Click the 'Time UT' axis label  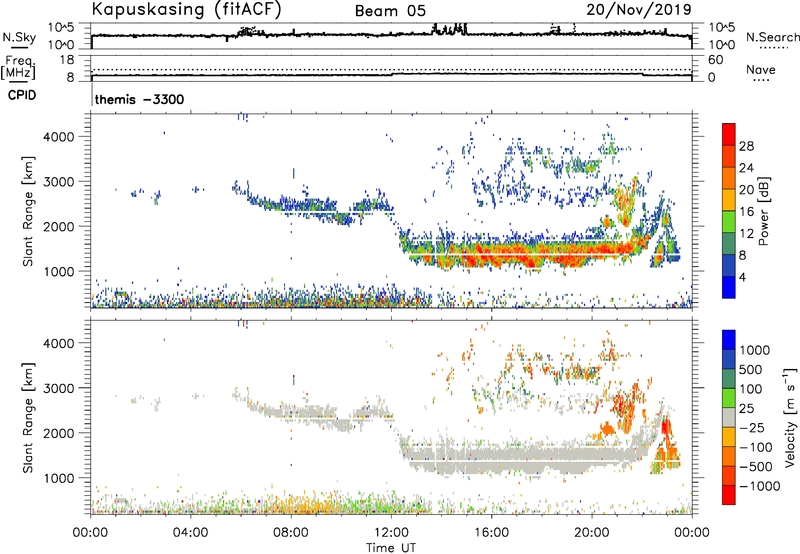coord(391,548)
